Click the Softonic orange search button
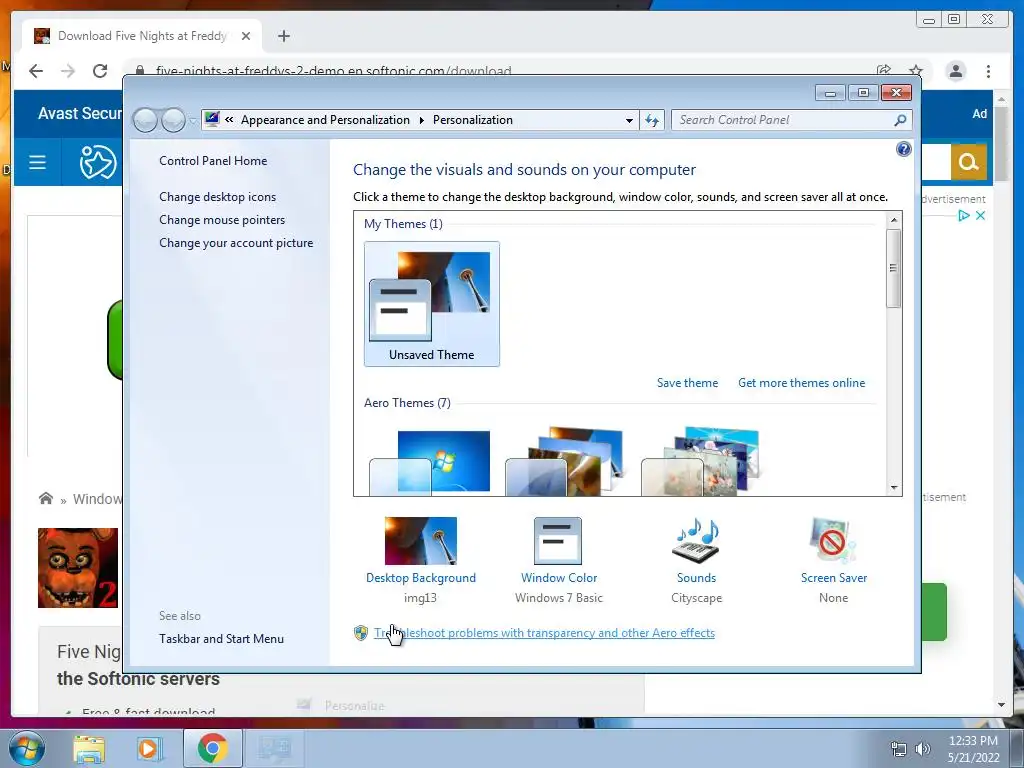 (968, 161)
